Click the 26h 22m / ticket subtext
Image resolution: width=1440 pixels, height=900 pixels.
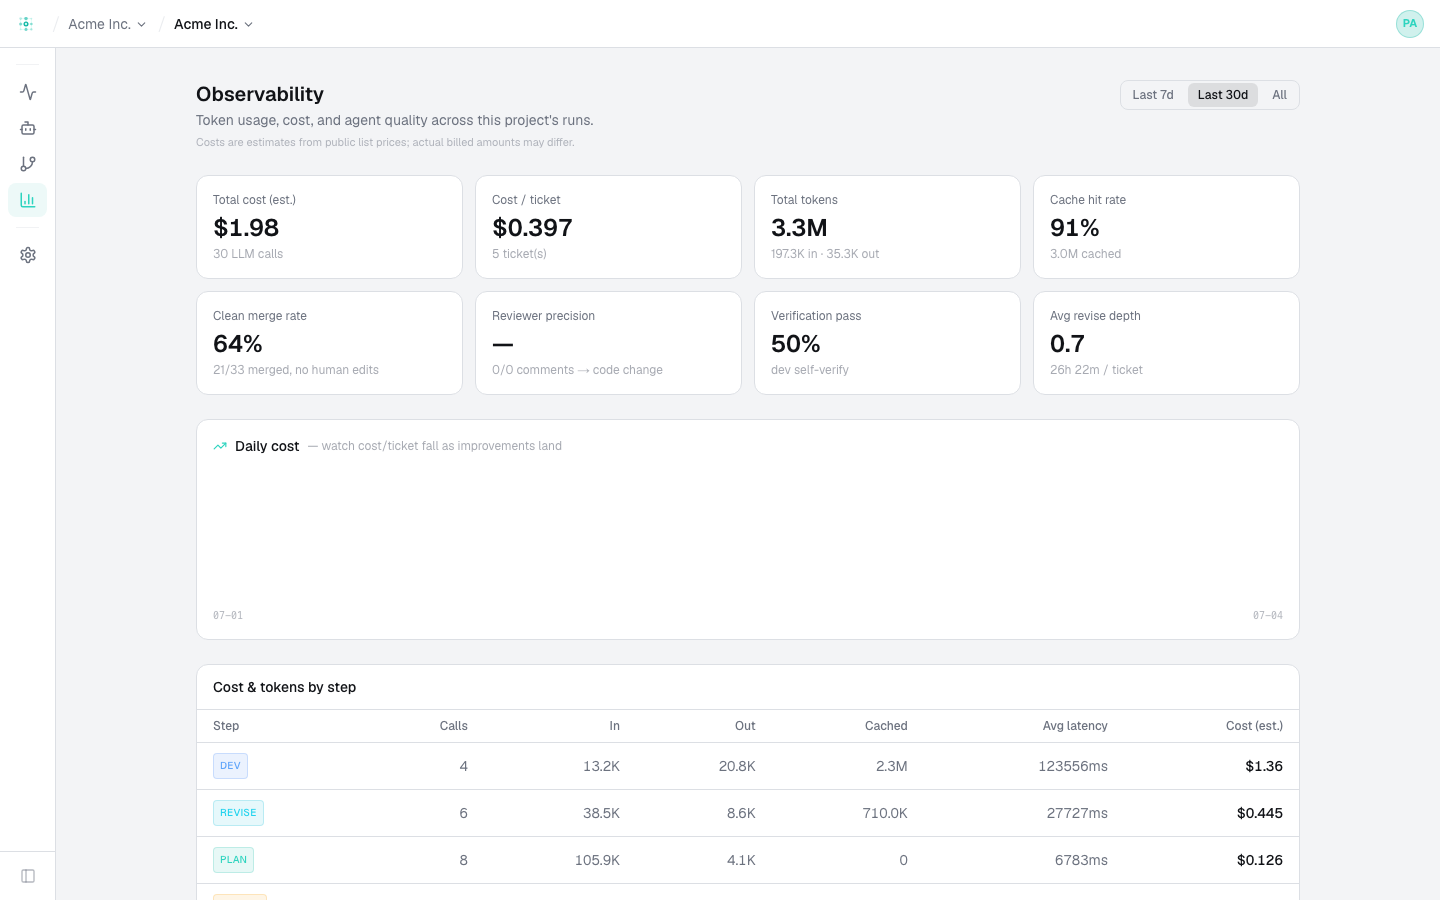coord(1096,370)
